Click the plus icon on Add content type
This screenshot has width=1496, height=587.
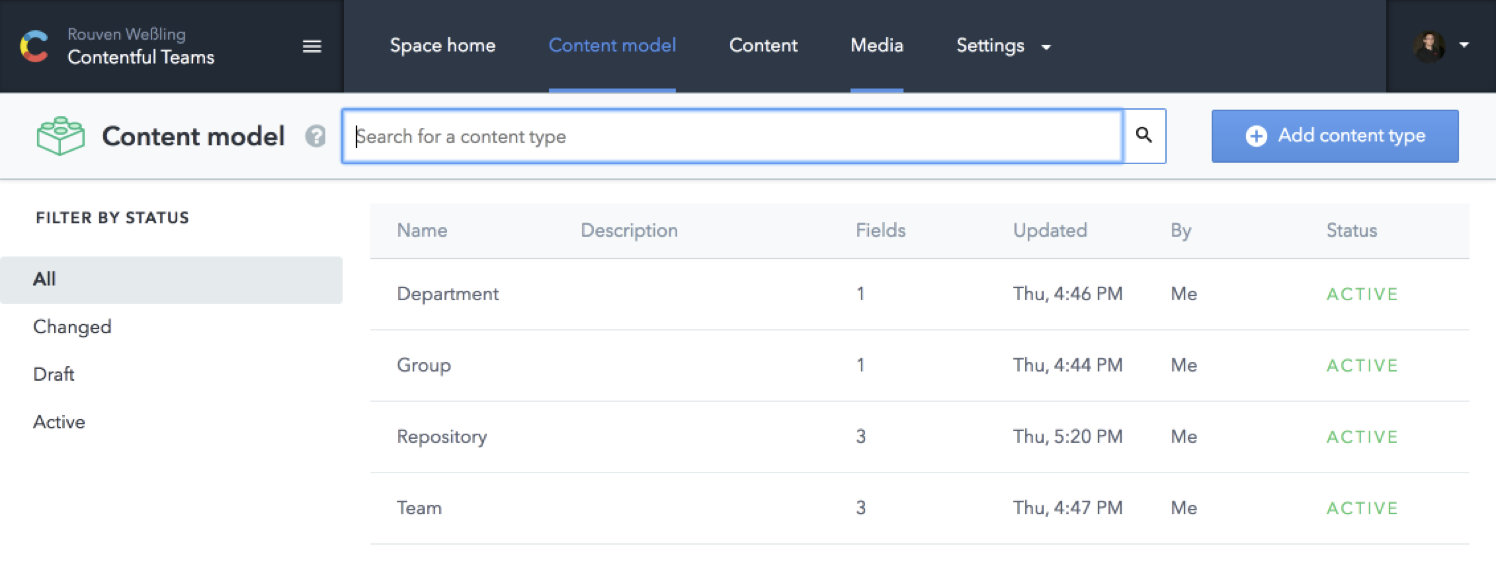pos(1257,135)
